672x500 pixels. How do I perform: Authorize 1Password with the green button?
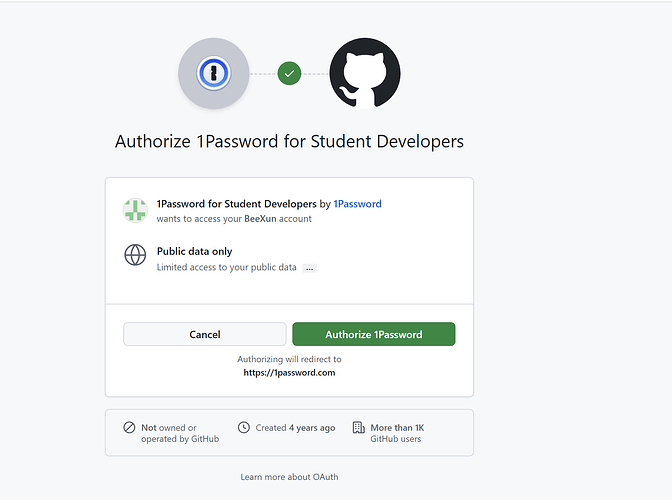coord(374,334)
